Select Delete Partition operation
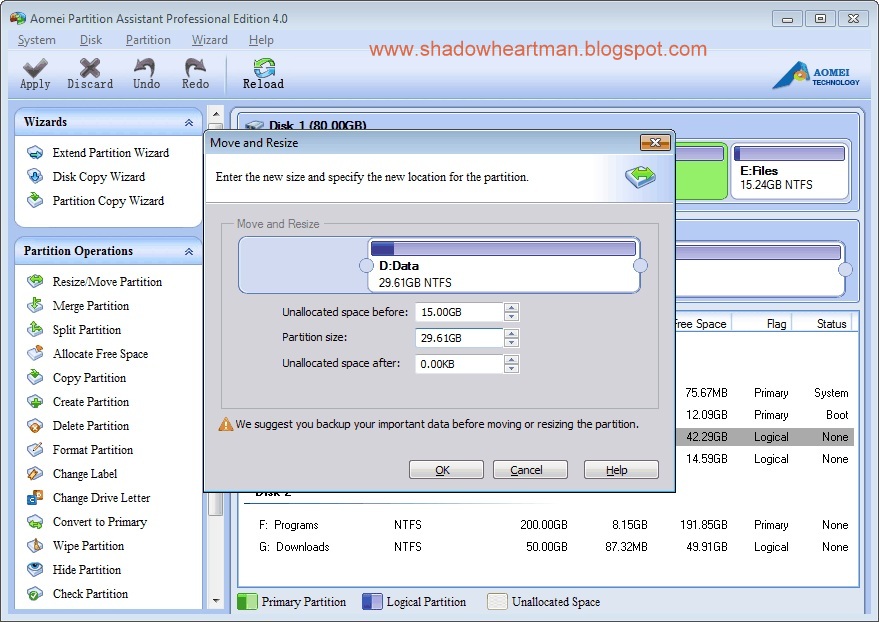The height and width of the screenshot is (622, 879). pos(91,425)
